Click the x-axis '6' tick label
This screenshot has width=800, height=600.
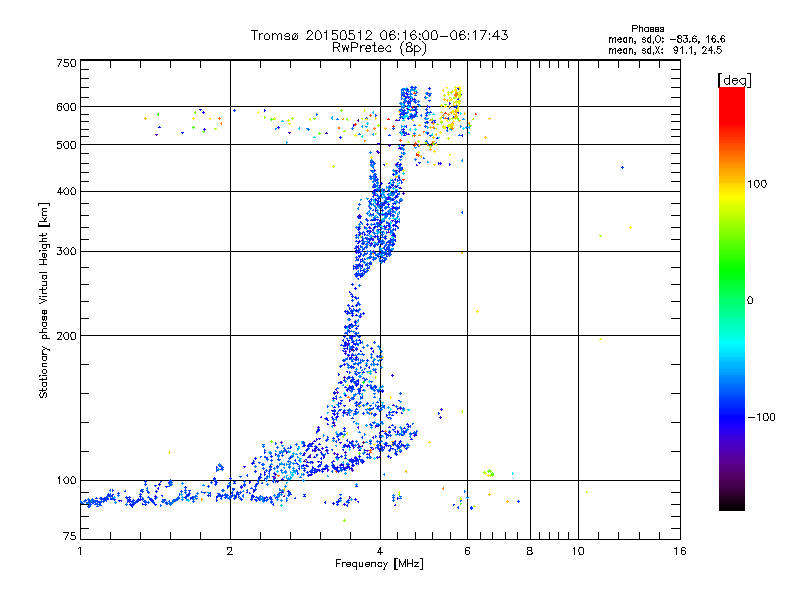[467, 551]
